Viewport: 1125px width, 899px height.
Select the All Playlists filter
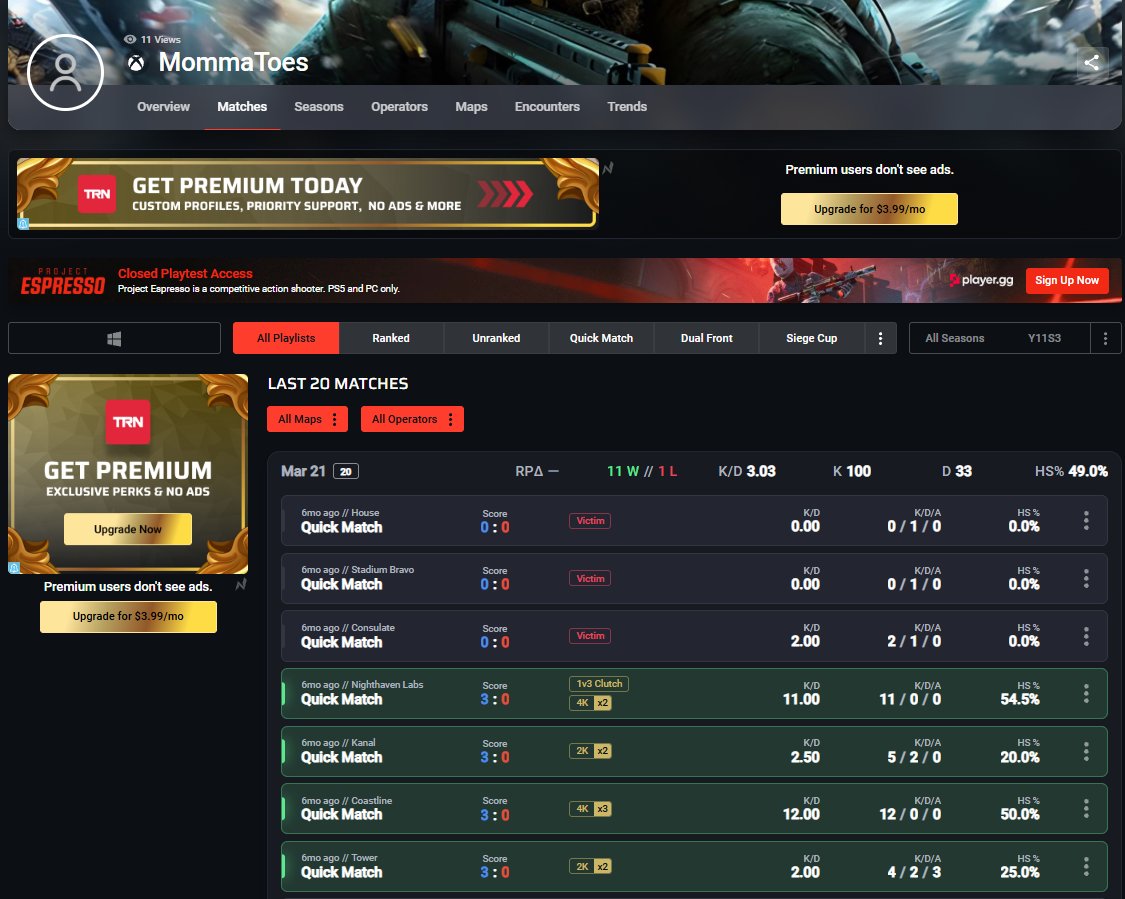(x=286, y=338)
